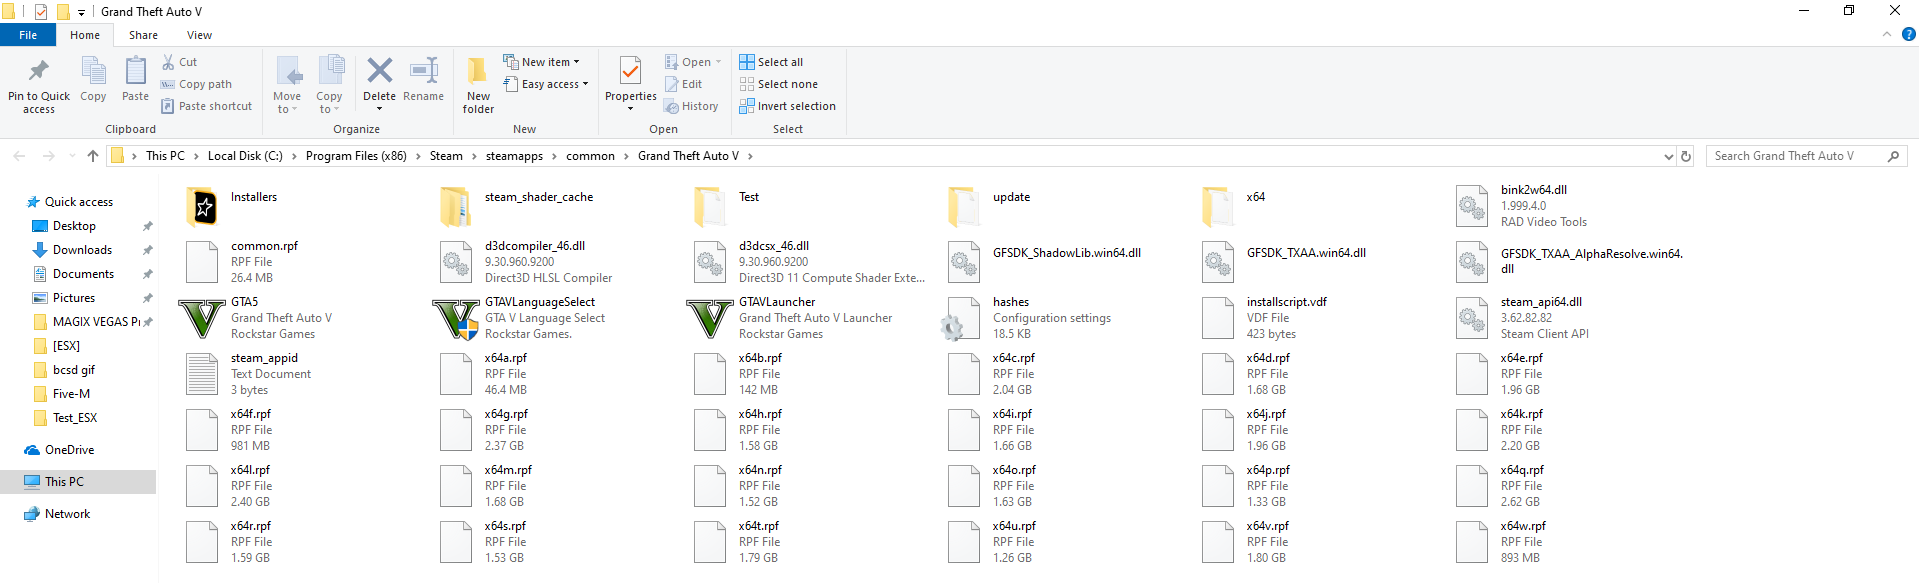This screenshot has width=1919, height=583.
Task: Open the Copy to dropdown
Action: pyautogui.click(x=330, y=84)
